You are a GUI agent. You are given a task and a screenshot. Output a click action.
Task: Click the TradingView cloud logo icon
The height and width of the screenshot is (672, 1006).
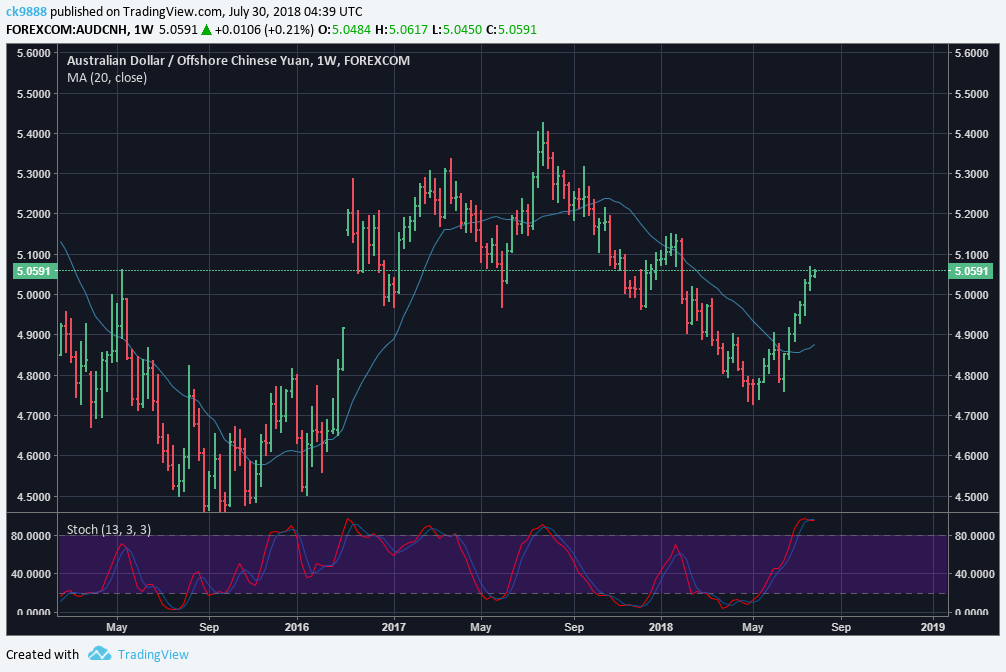pyautogui.click(x=99, y=654)
